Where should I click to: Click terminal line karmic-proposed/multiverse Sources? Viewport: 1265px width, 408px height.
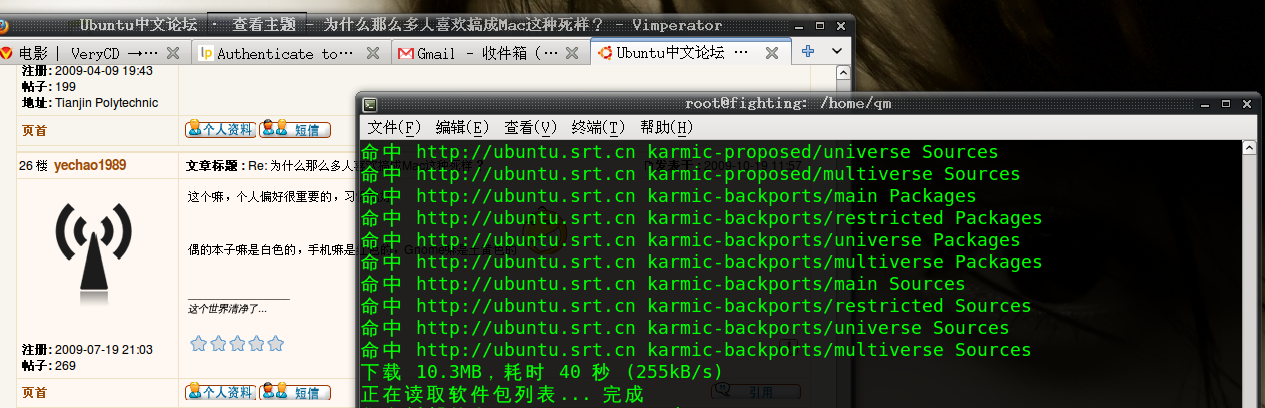pos(691,174)
